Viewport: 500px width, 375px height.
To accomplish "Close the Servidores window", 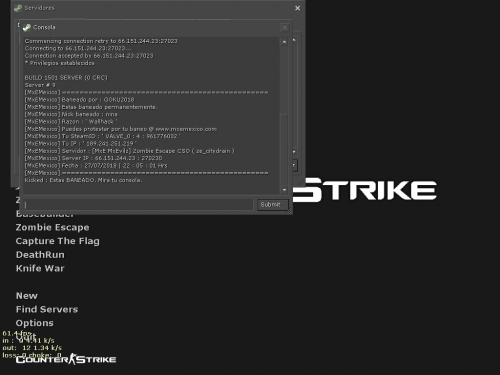I will point(297,8).
